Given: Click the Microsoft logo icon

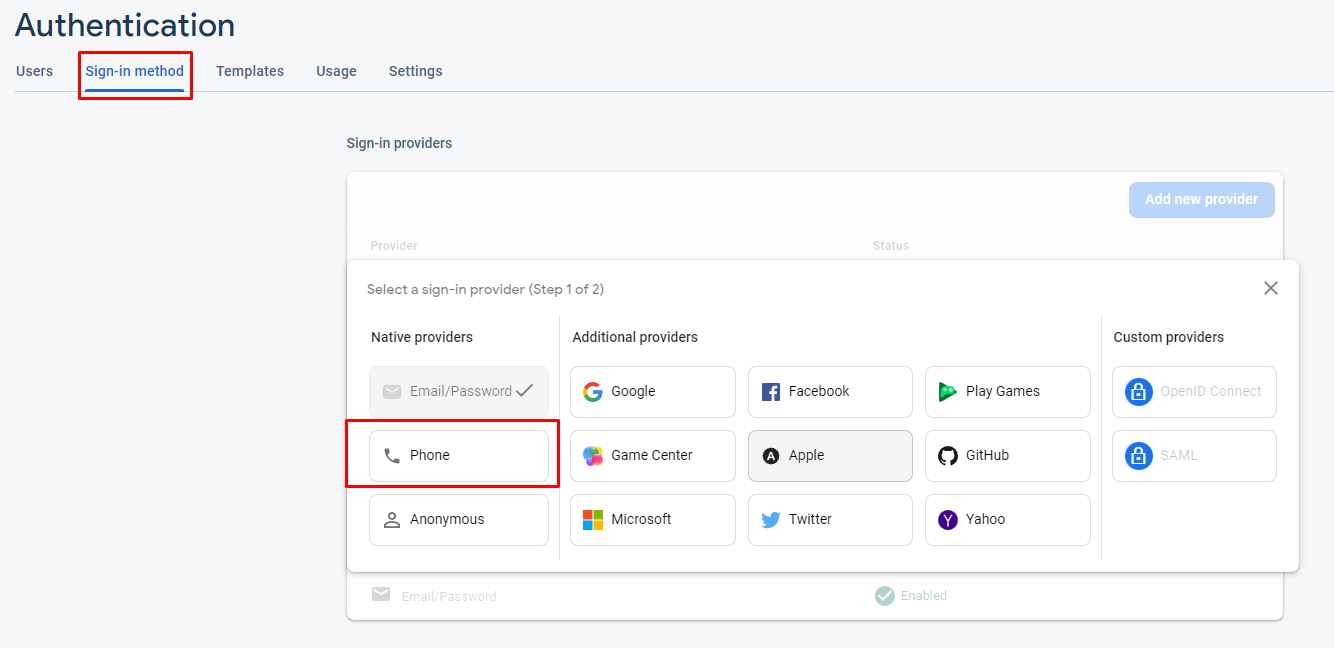Looking at the screenshot, I should (x=593, y=520).
